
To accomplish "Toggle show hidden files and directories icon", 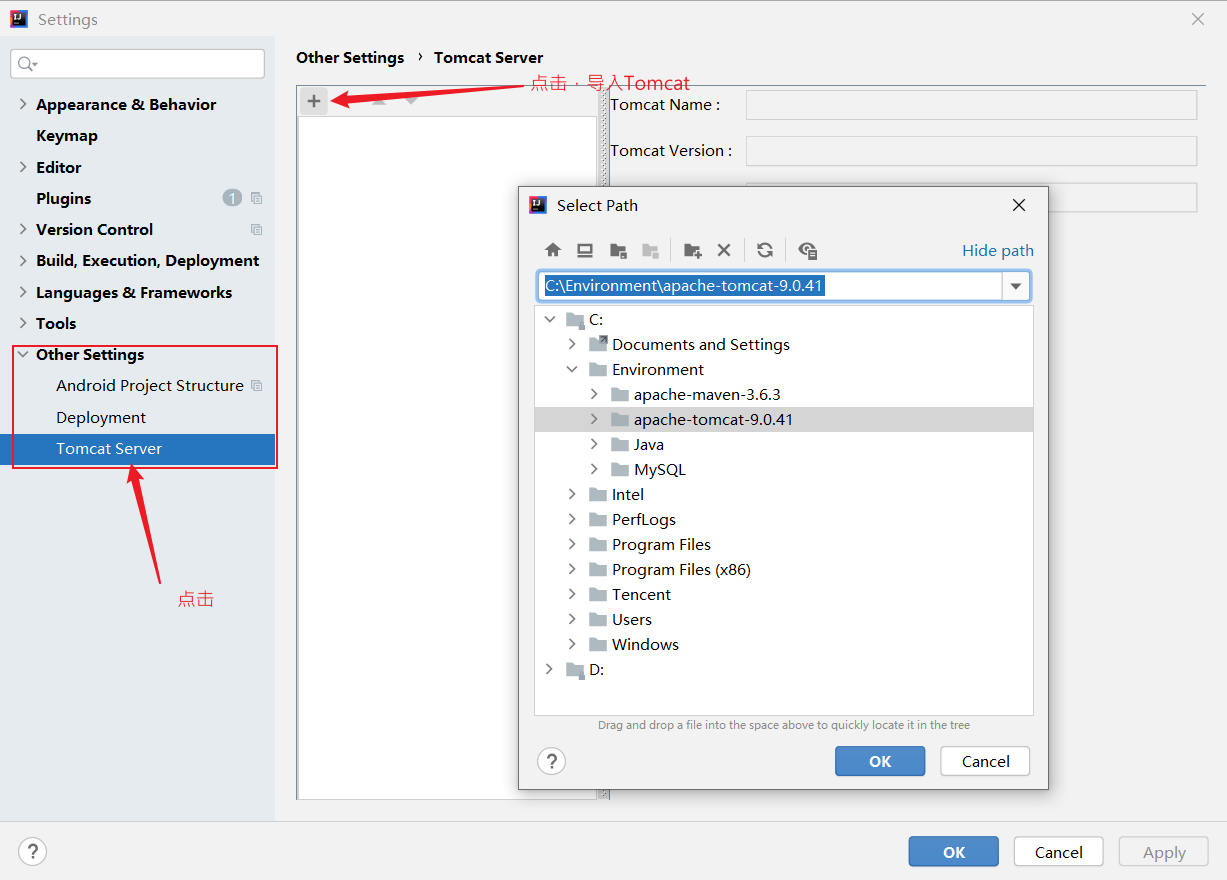I will (x=808, y=250).
